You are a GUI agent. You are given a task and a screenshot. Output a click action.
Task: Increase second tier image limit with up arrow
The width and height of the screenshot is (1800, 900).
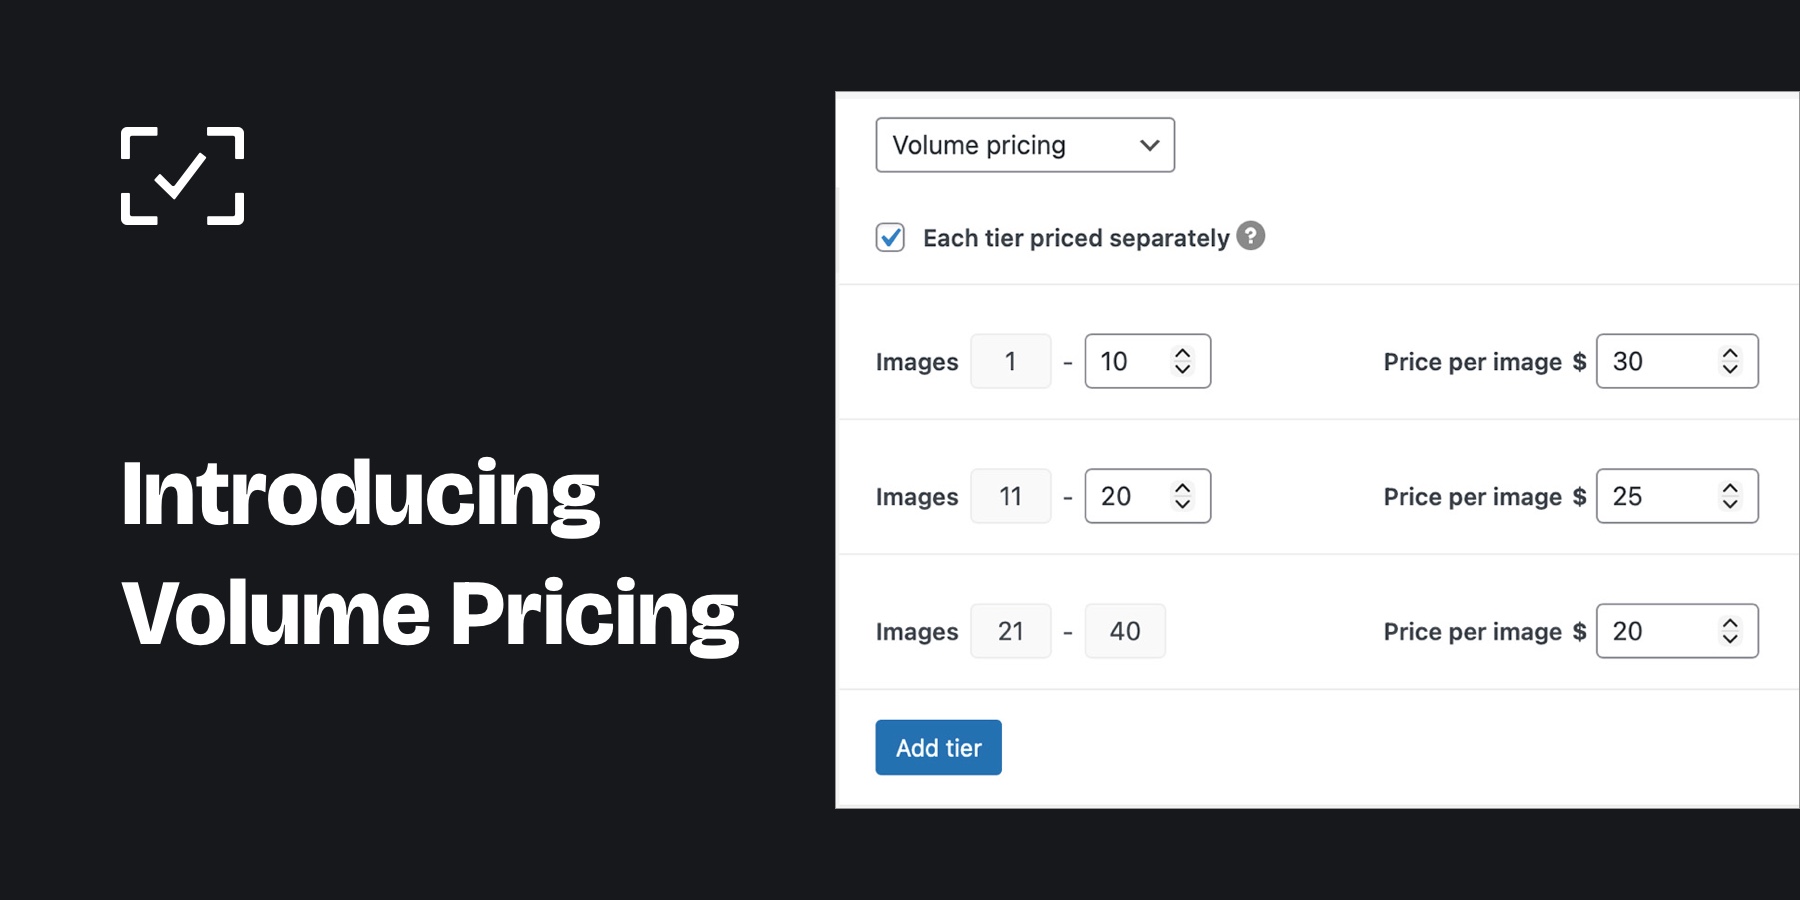point(1182,488)
